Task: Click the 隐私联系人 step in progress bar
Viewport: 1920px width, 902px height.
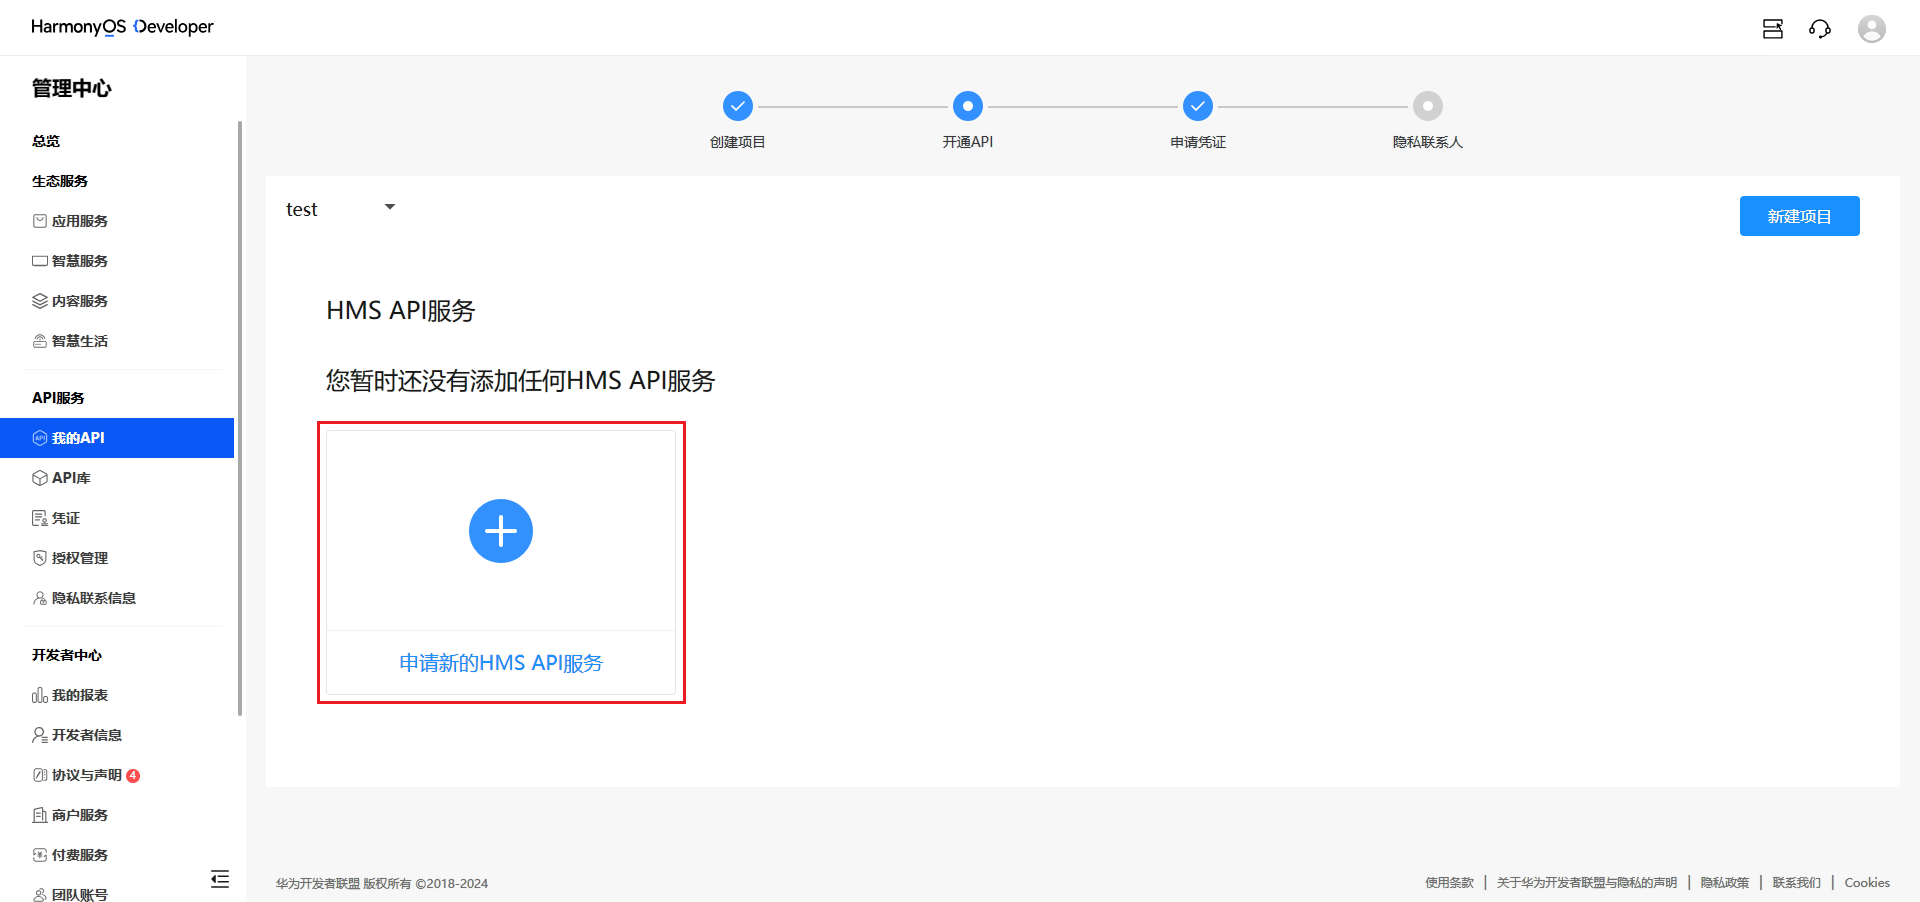Action: [x=1427, y=106]
